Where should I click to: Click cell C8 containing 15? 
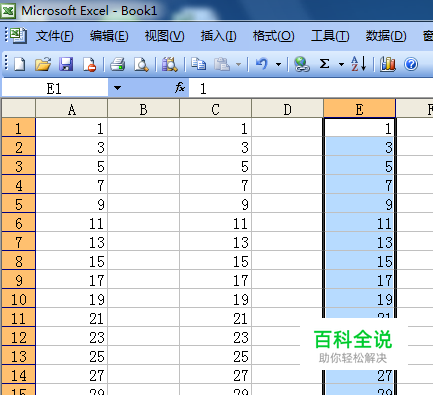coord(215,261)
